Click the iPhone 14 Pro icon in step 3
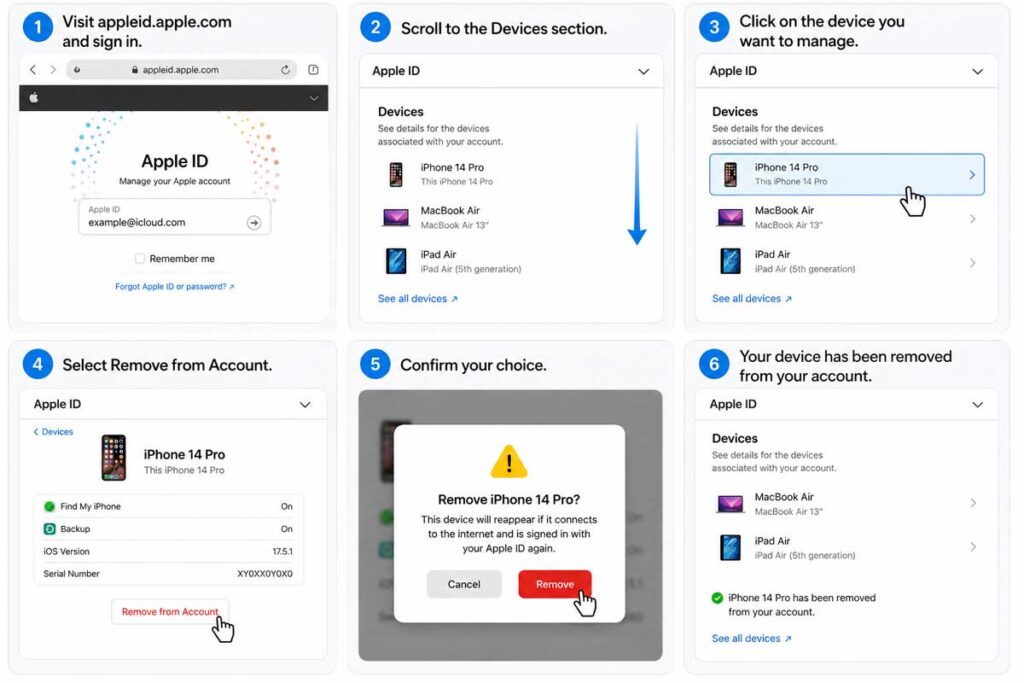The image size is (1024, 683). 730,174
